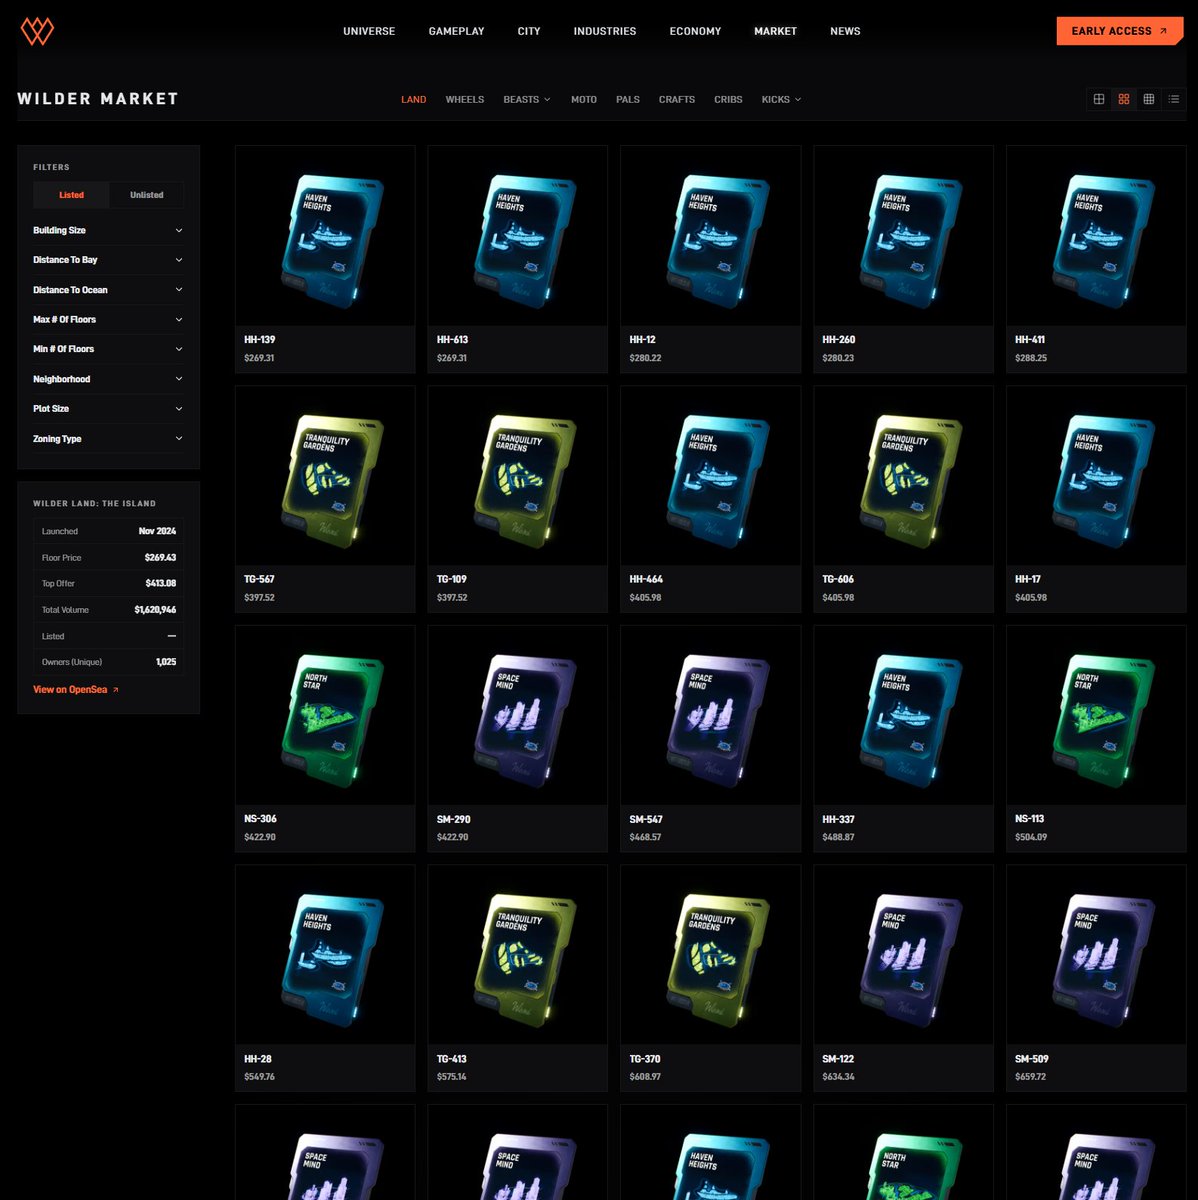Open the TG-606 land card image
This screenshot has height=1200, width=1198.
coord(904,476)
